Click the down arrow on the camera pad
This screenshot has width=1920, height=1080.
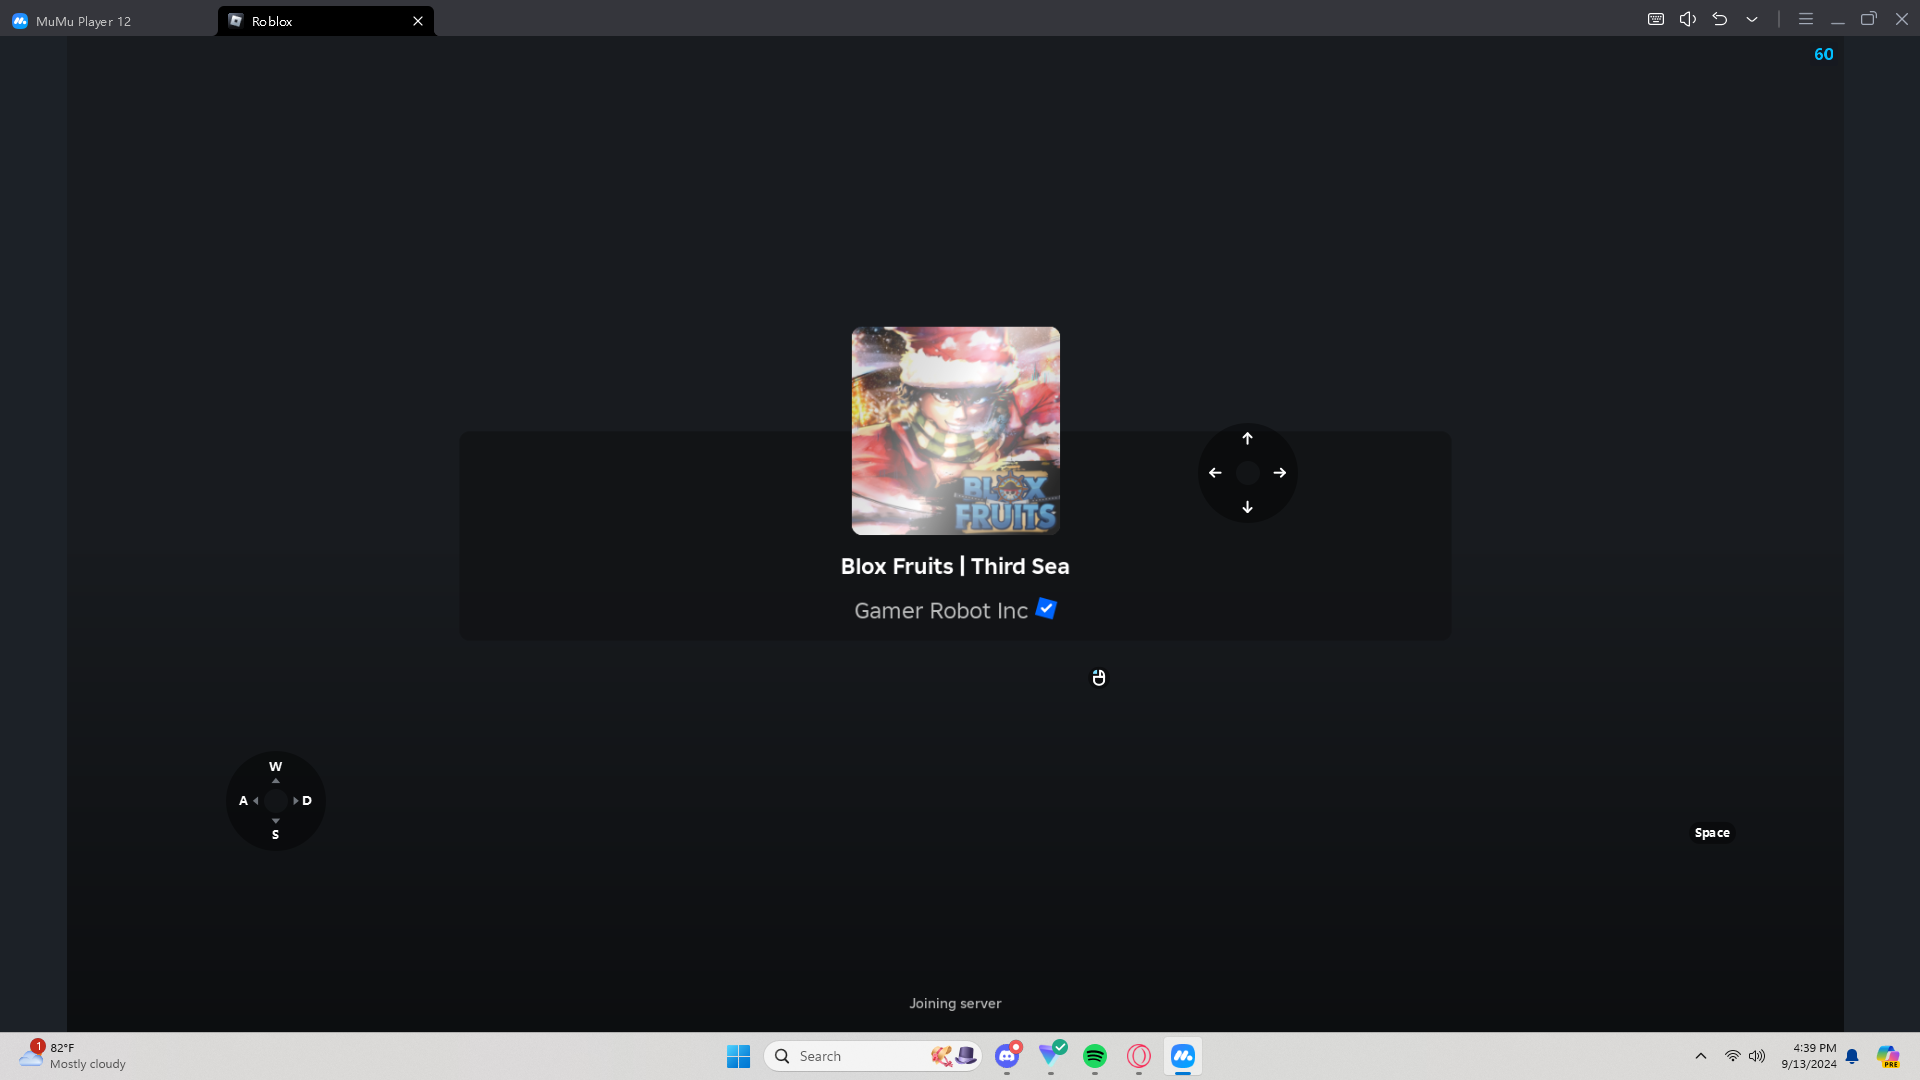[x=1247, y=507]
